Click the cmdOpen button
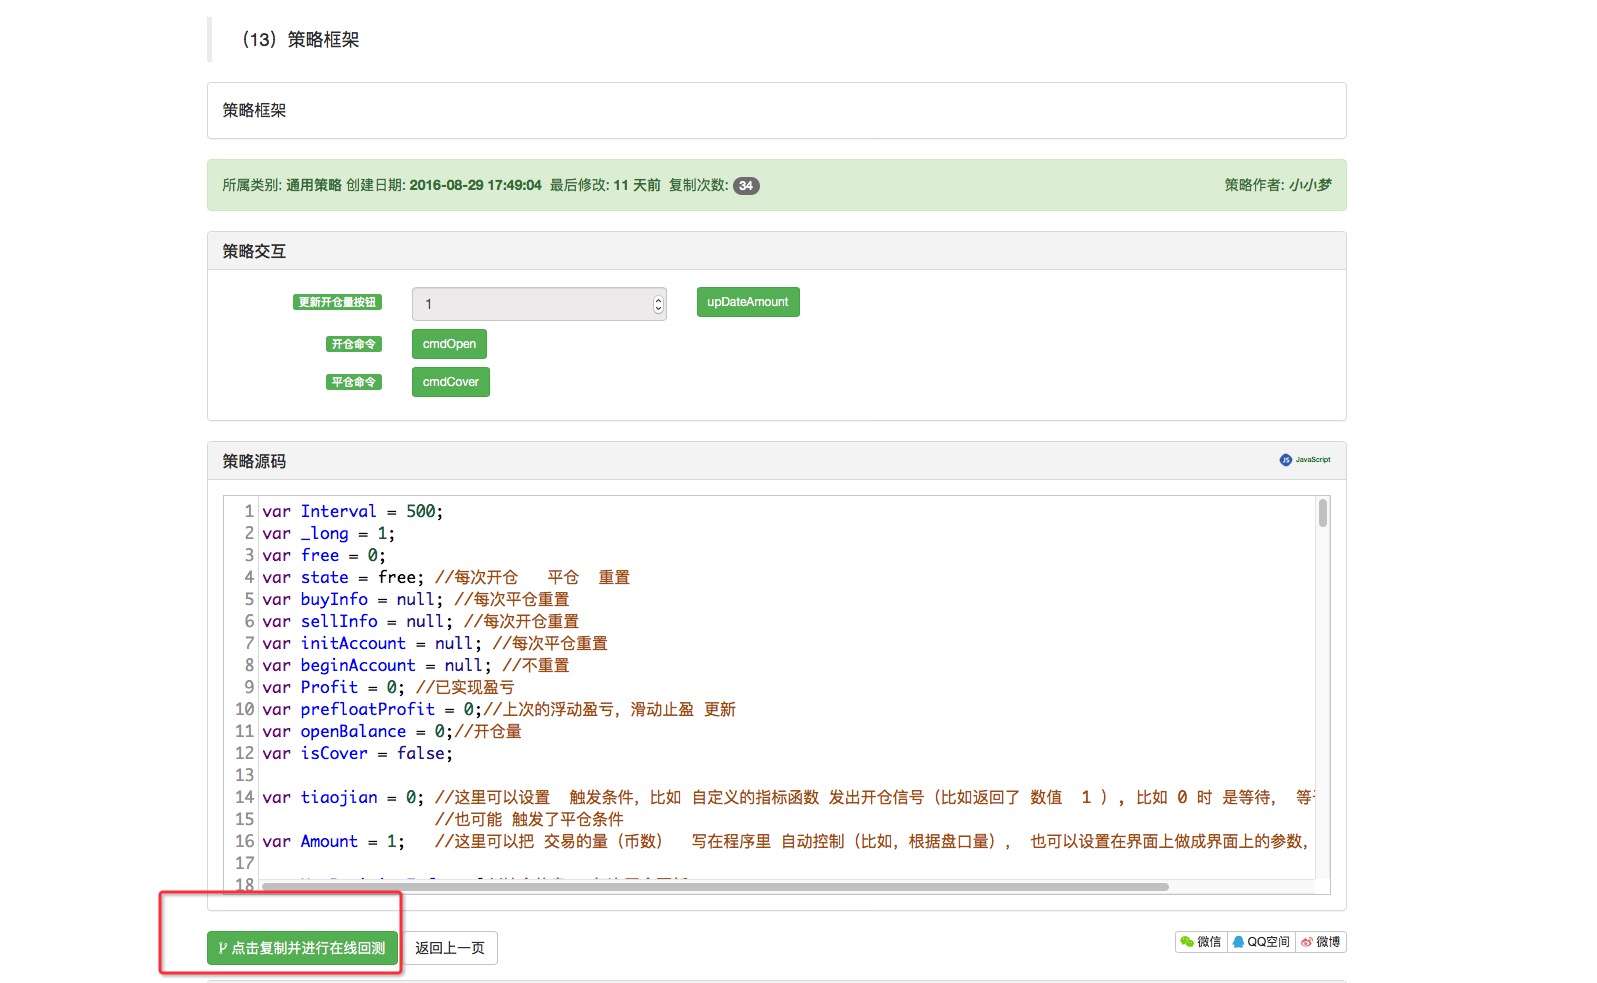Viewport: 1597px width, 983px height. coord(449,344)
